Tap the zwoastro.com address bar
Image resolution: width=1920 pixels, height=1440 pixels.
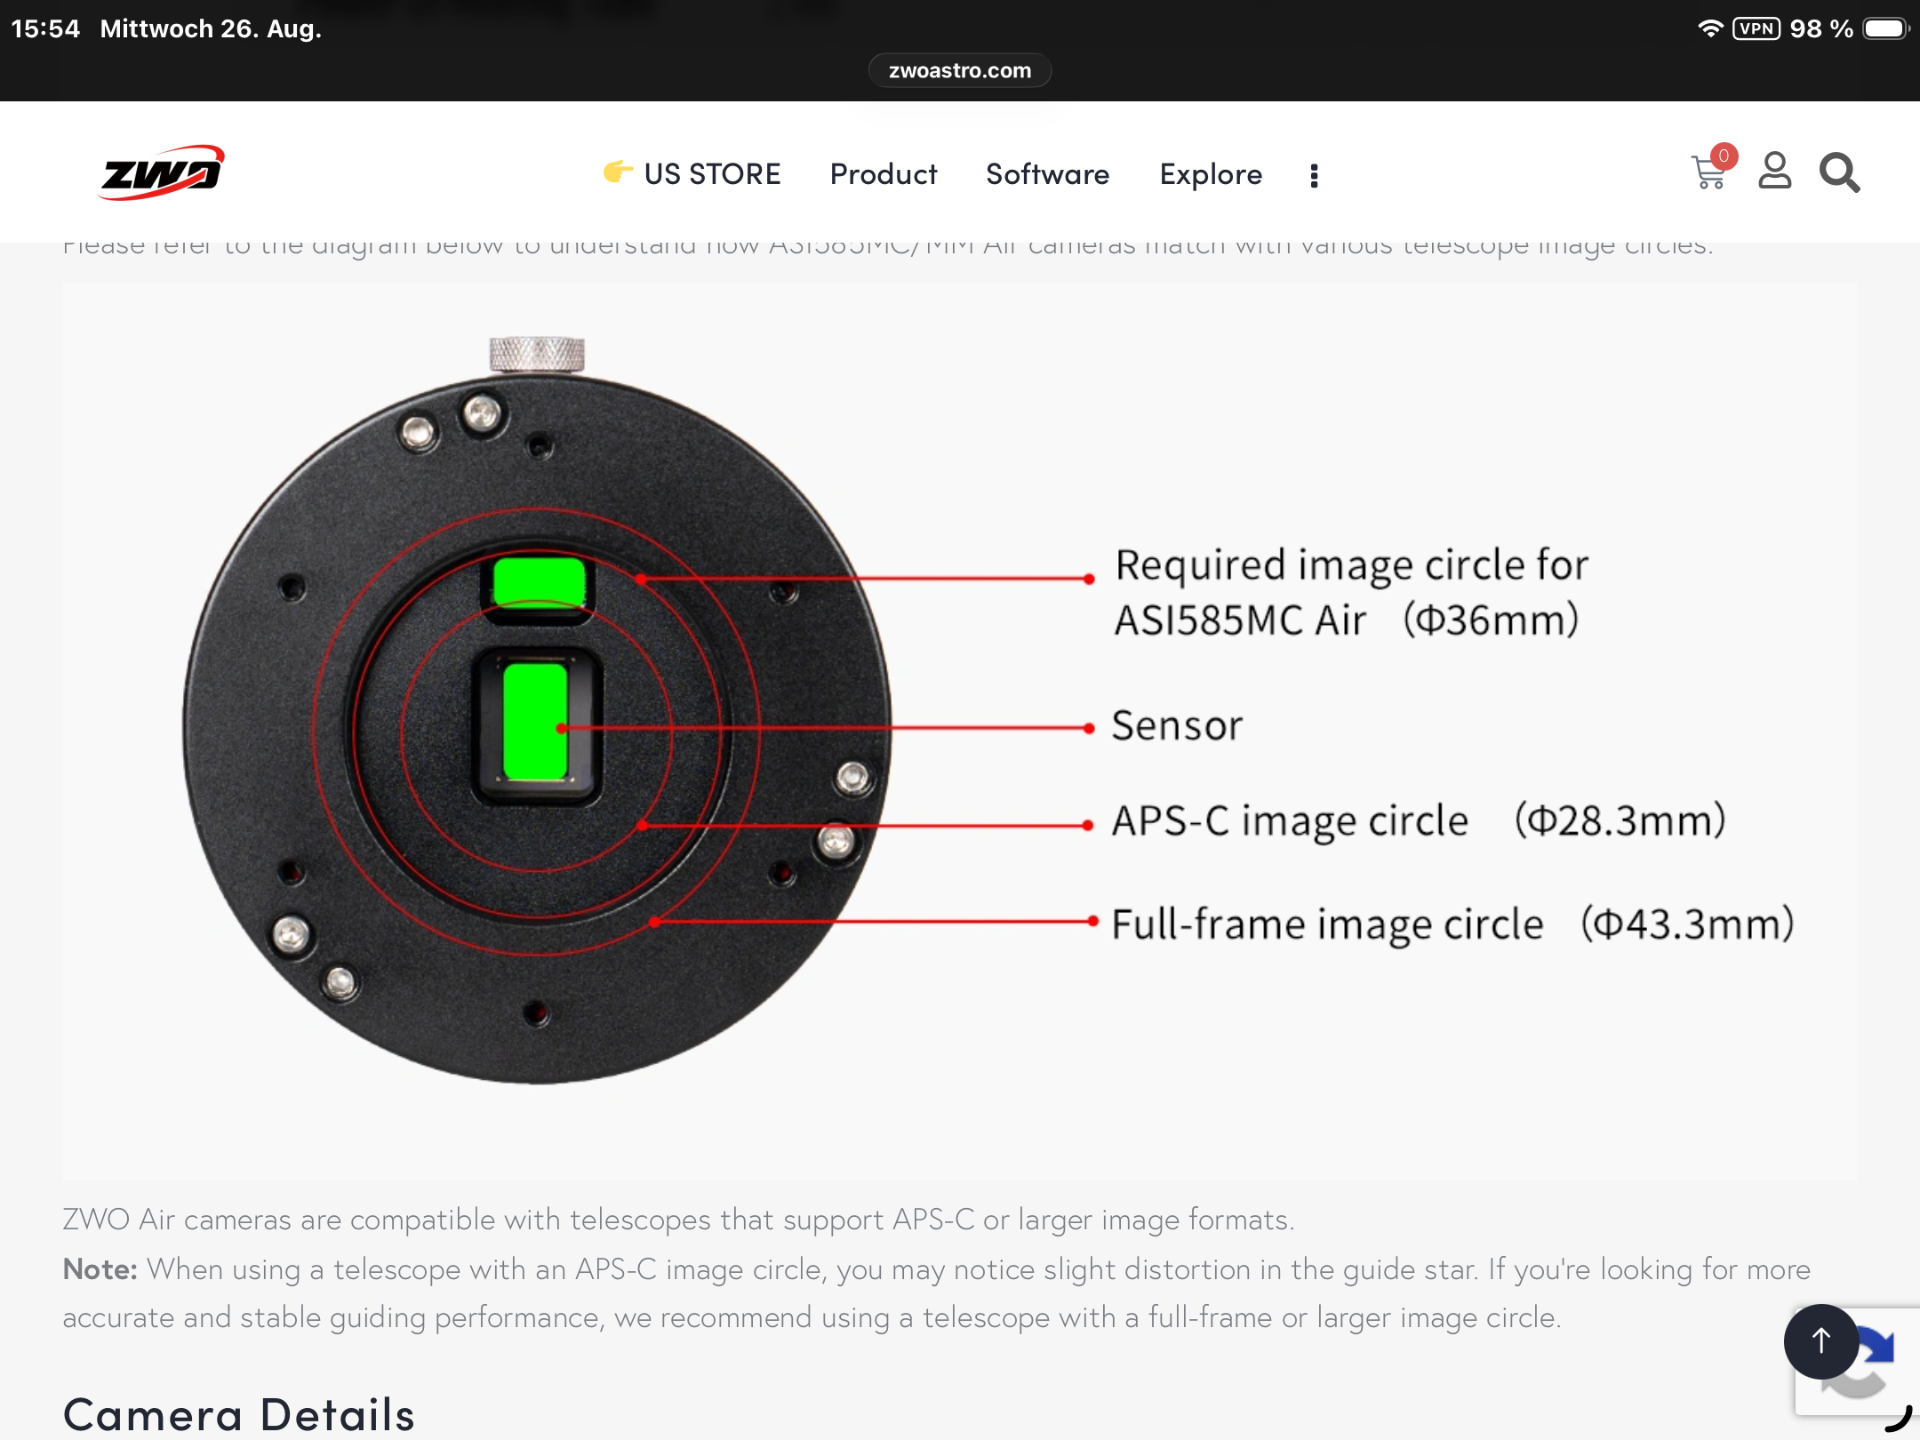[x=959, y=70]
